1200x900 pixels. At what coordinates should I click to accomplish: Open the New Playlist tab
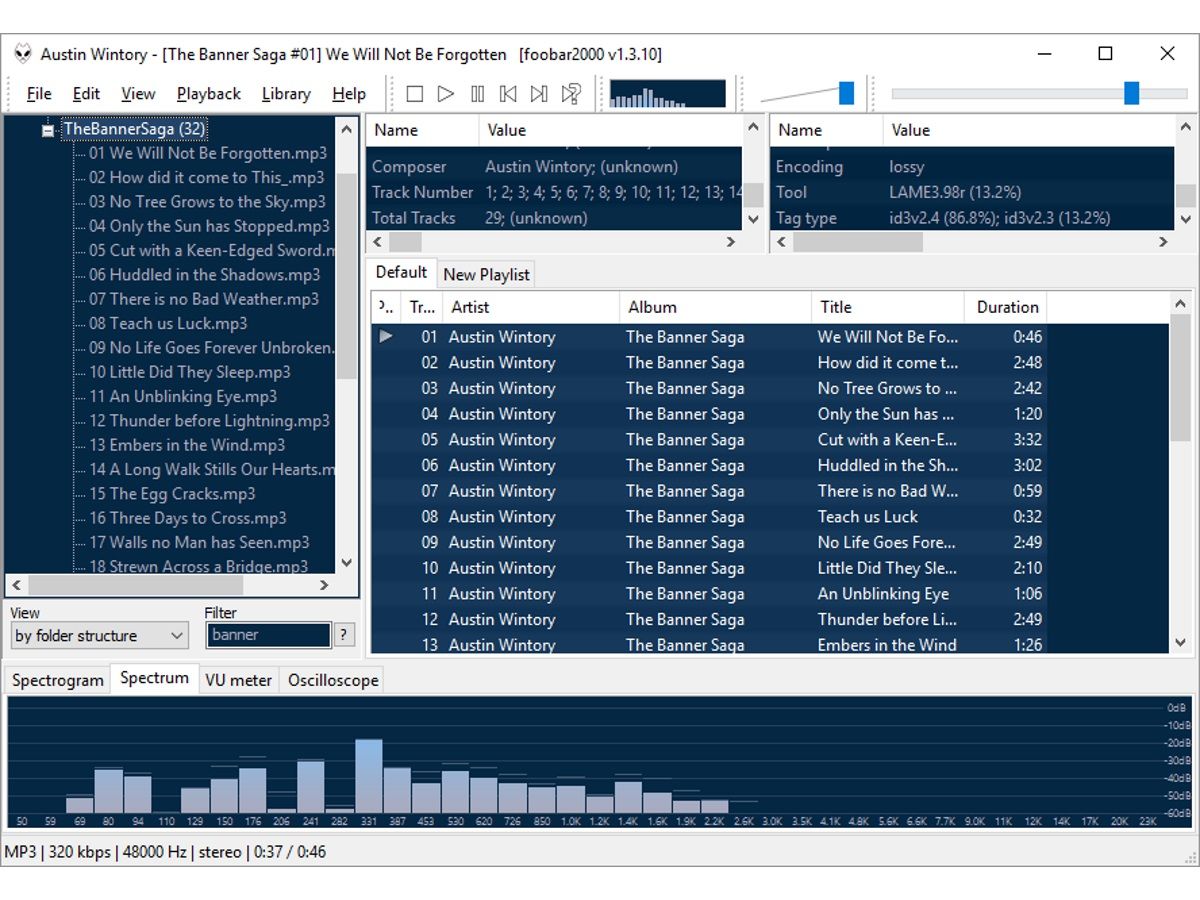pyautogui.click(x=486, y=273)
